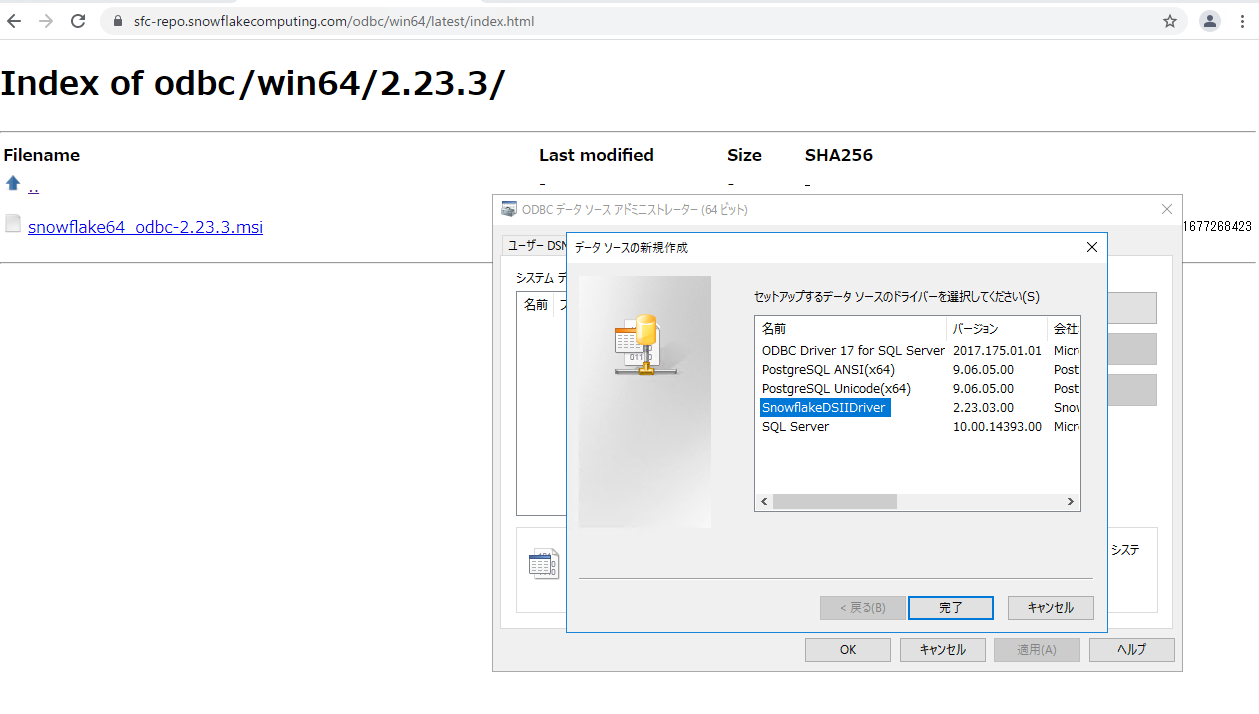Select PostgreSQL ANSI(x64) driver row
The height and width of the screenshot is (714, 1259).
click(x=828, y=370)
